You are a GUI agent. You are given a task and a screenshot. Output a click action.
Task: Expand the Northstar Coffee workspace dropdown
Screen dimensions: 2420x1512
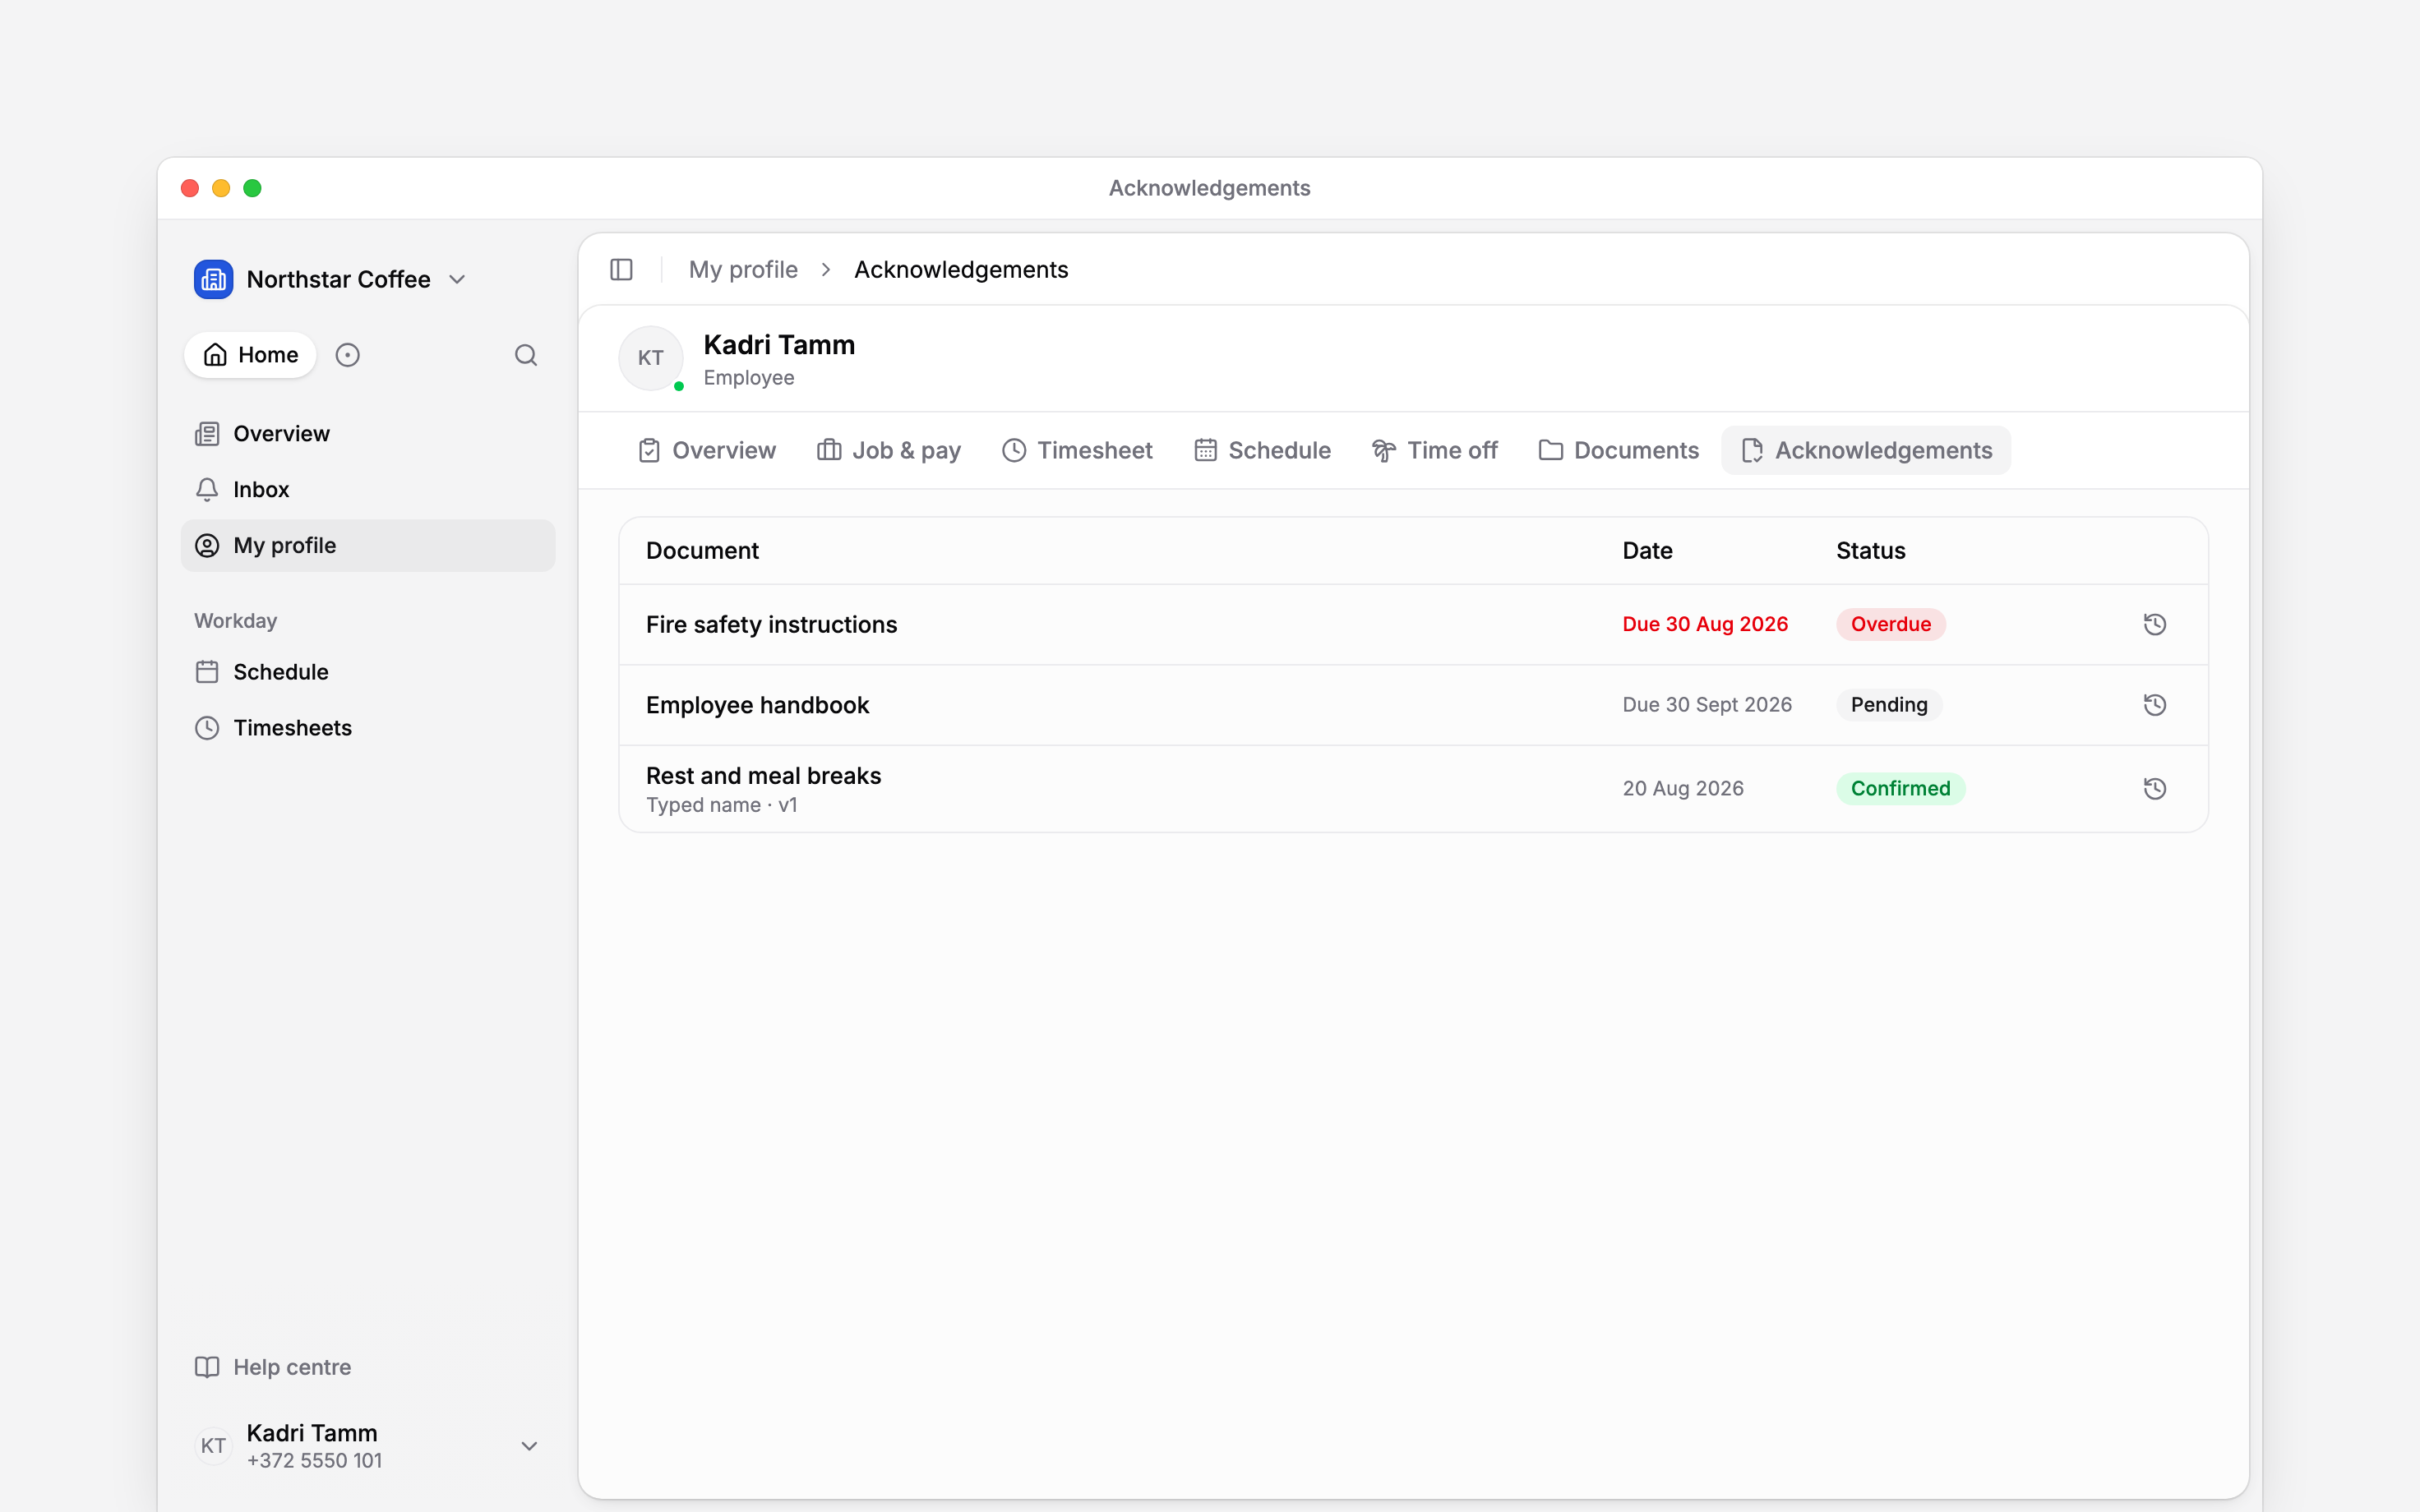[457, 279]
